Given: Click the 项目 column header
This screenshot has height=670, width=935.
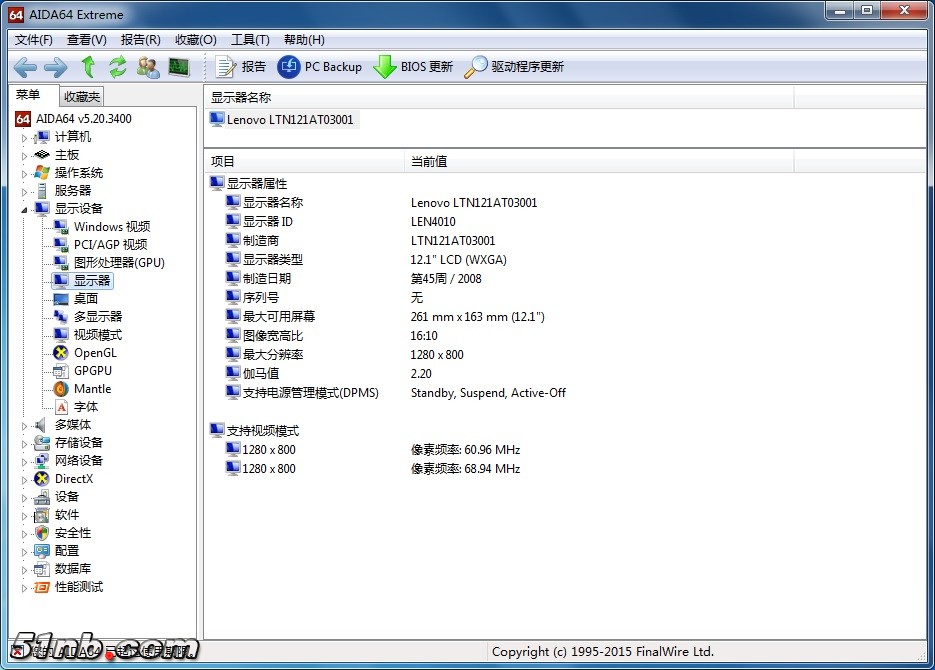Looking at the screenshot, I should pyautogui.click(x=223, y=161).
